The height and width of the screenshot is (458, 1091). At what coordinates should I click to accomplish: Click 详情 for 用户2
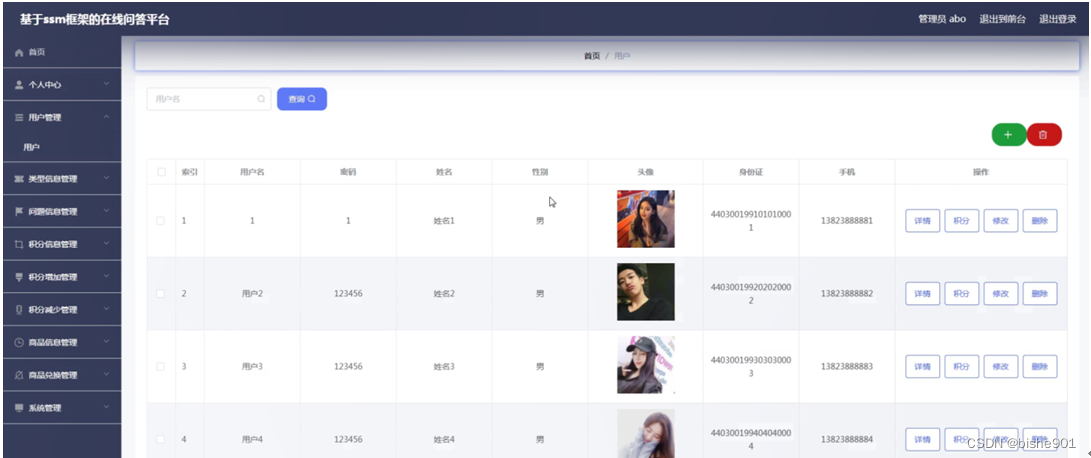[923, 294]
